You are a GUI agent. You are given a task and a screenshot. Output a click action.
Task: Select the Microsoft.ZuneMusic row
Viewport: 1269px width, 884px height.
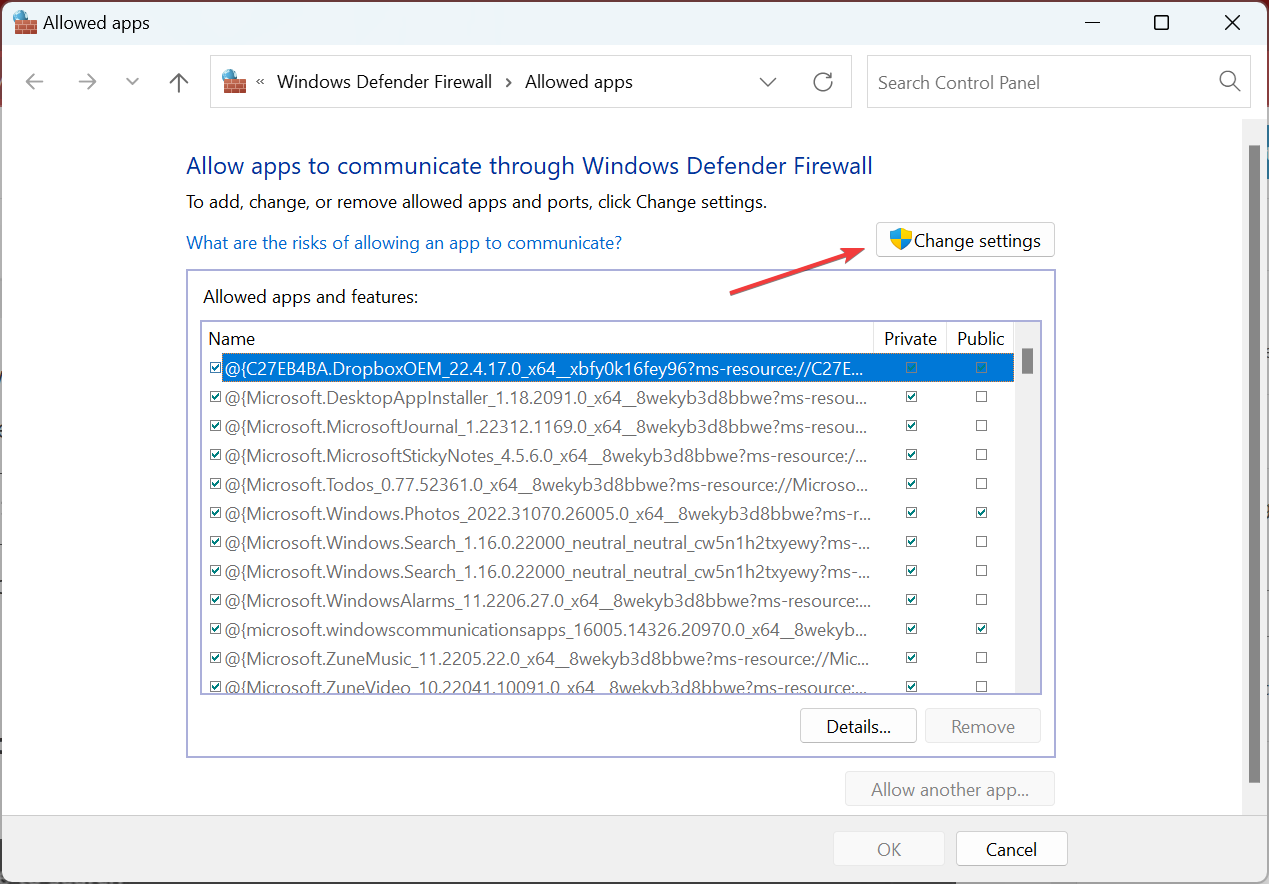click(x=608, y=658)
